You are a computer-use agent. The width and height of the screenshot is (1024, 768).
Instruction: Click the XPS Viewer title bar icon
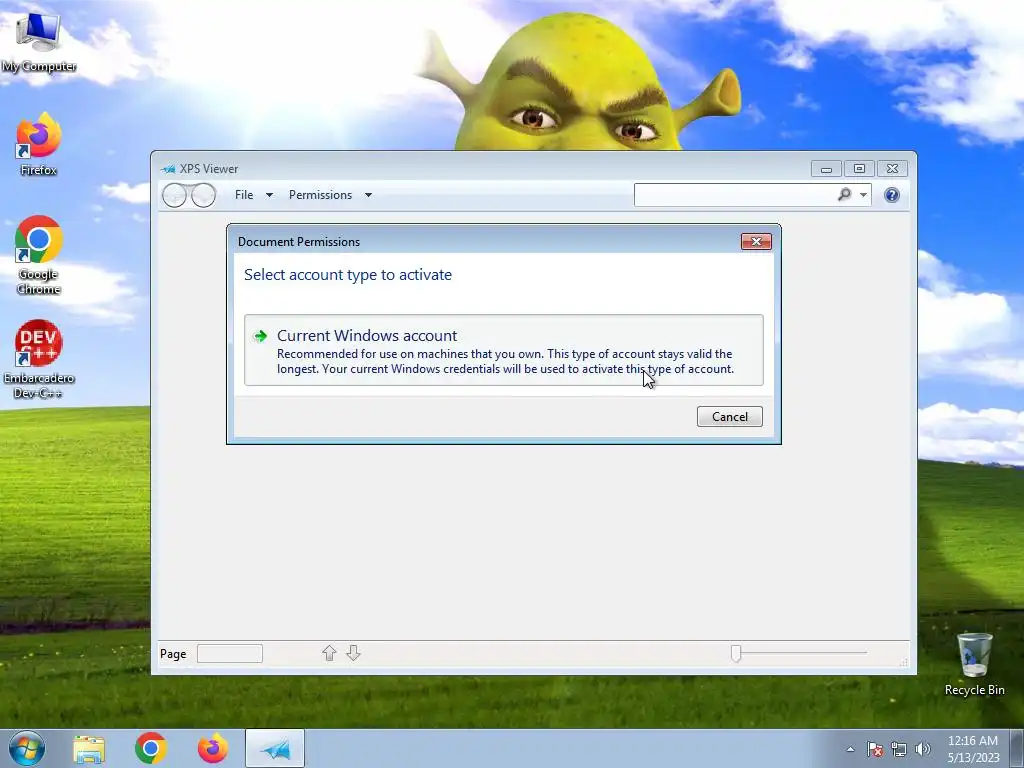(x=168, y=169)
